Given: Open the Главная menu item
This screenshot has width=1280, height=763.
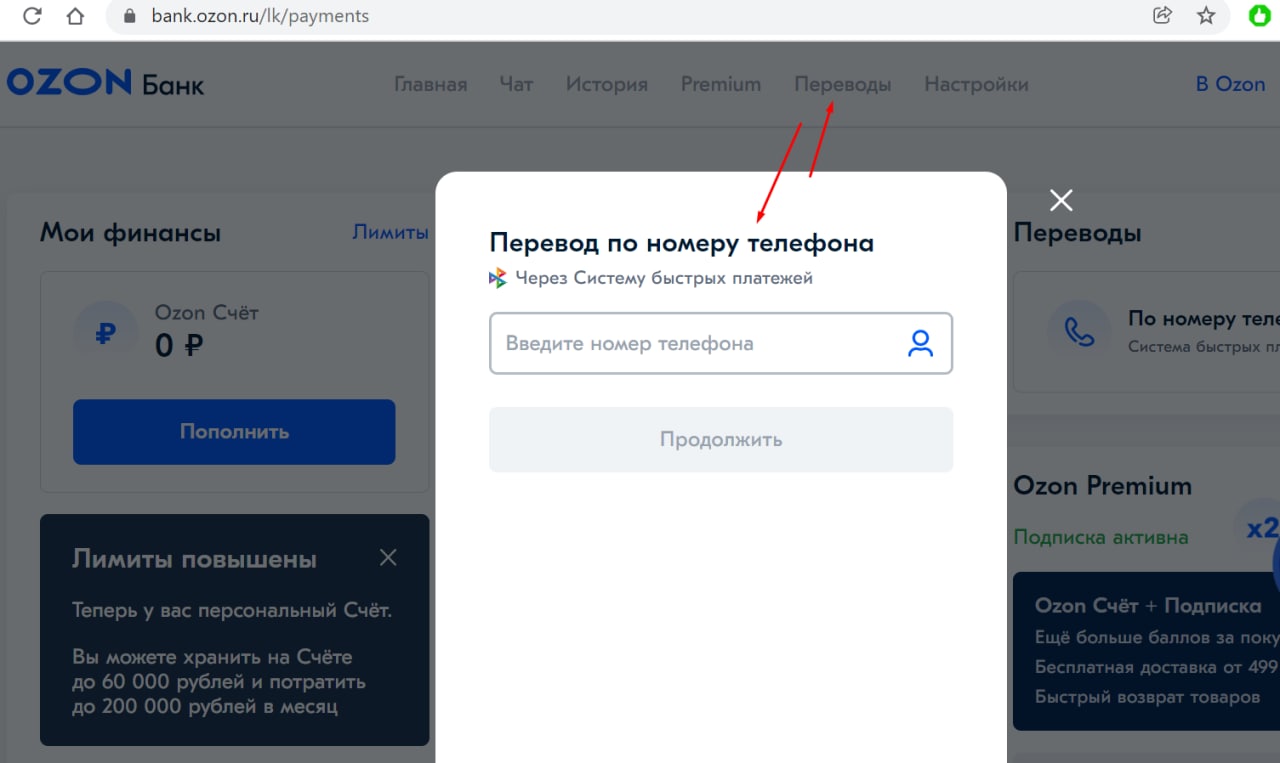Looking at the screenshot, I should tap(430, 84).
